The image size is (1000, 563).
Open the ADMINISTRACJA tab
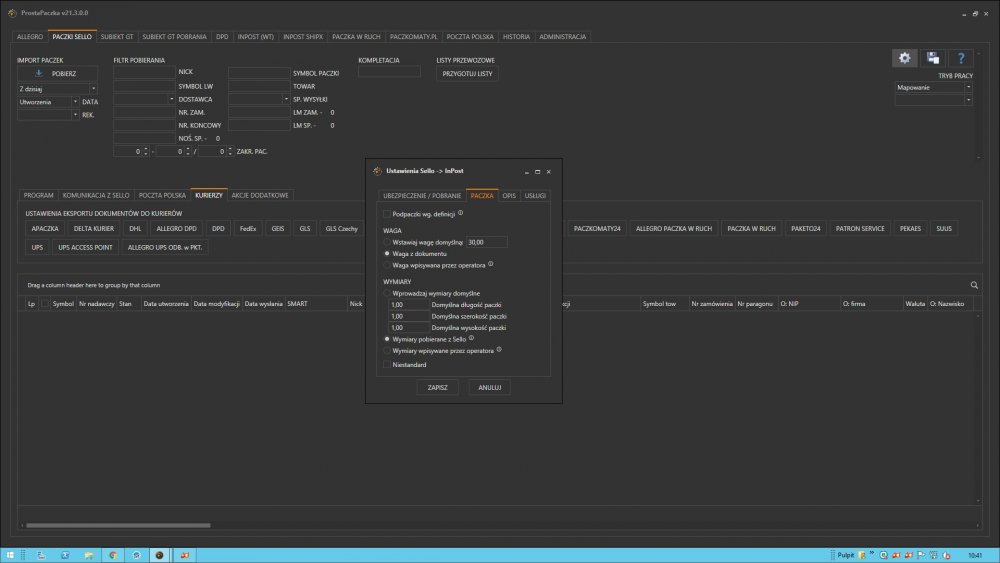pos(563,37)
